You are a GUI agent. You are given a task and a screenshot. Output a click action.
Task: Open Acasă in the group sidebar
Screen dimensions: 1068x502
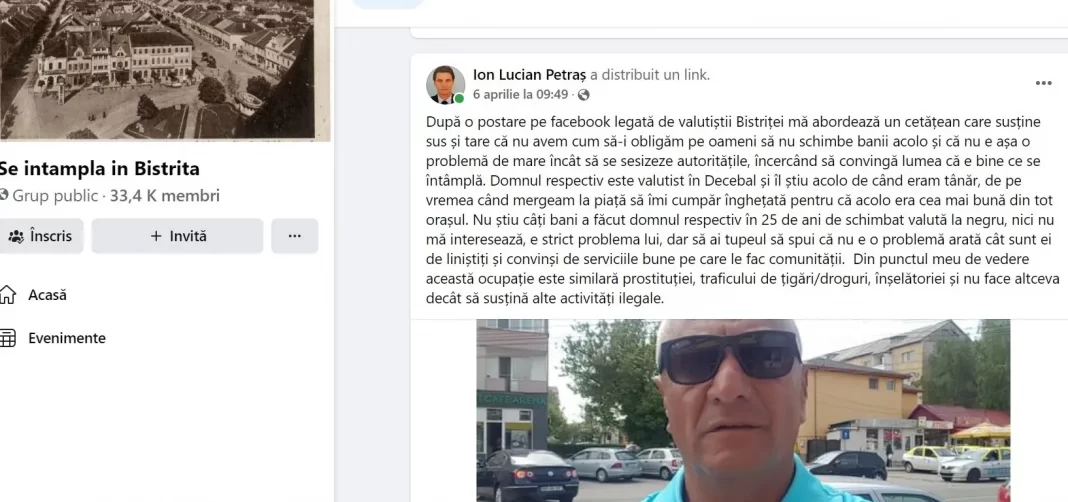click(47, 295)
